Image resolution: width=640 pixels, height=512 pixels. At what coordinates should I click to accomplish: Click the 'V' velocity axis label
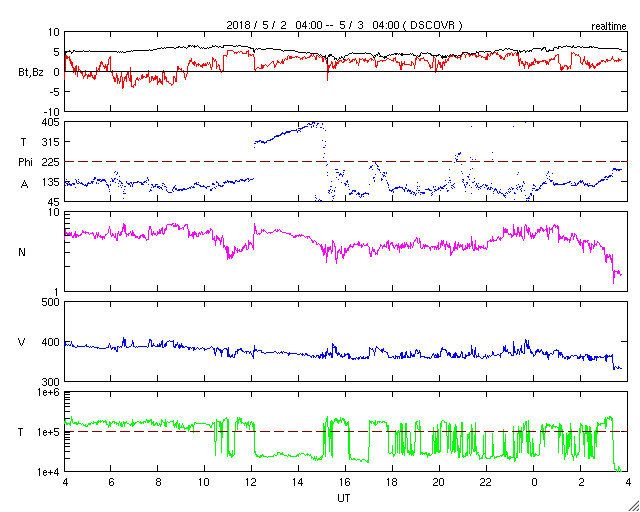tap(22, 342)
